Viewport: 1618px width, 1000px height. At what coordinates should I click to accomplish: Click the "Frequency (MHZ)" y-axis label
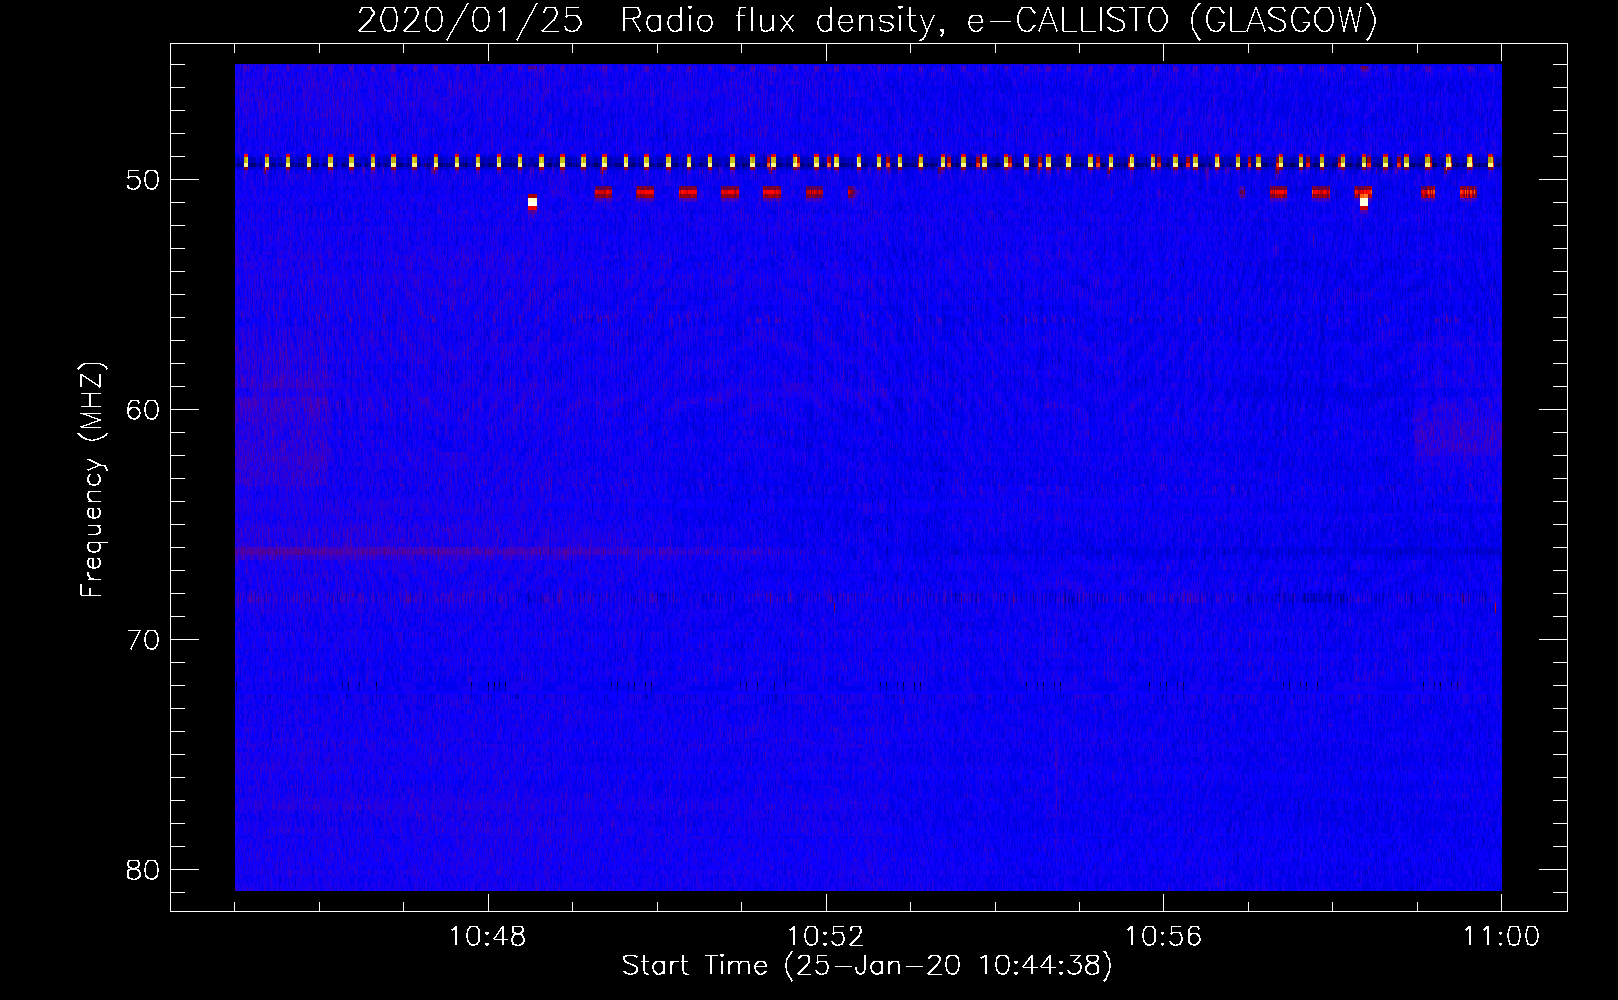pos(92,480)
